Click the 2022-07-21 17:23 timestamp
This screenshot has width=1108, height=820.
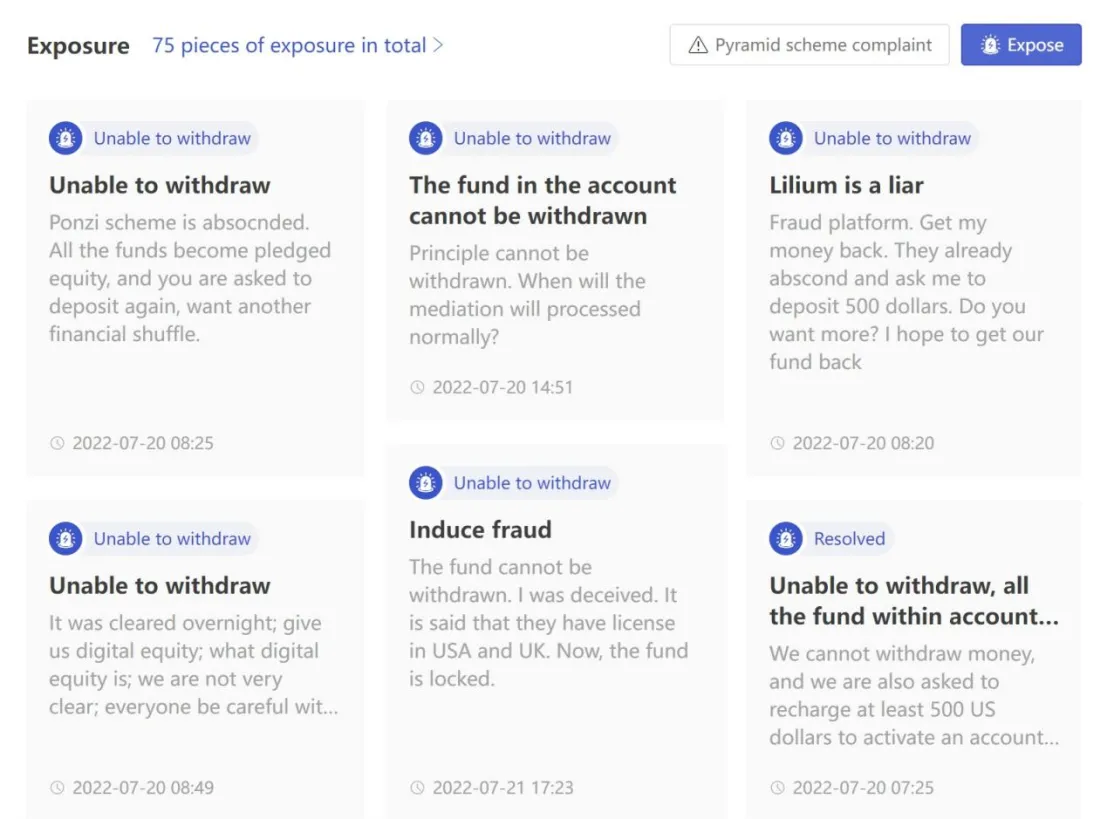502,787
